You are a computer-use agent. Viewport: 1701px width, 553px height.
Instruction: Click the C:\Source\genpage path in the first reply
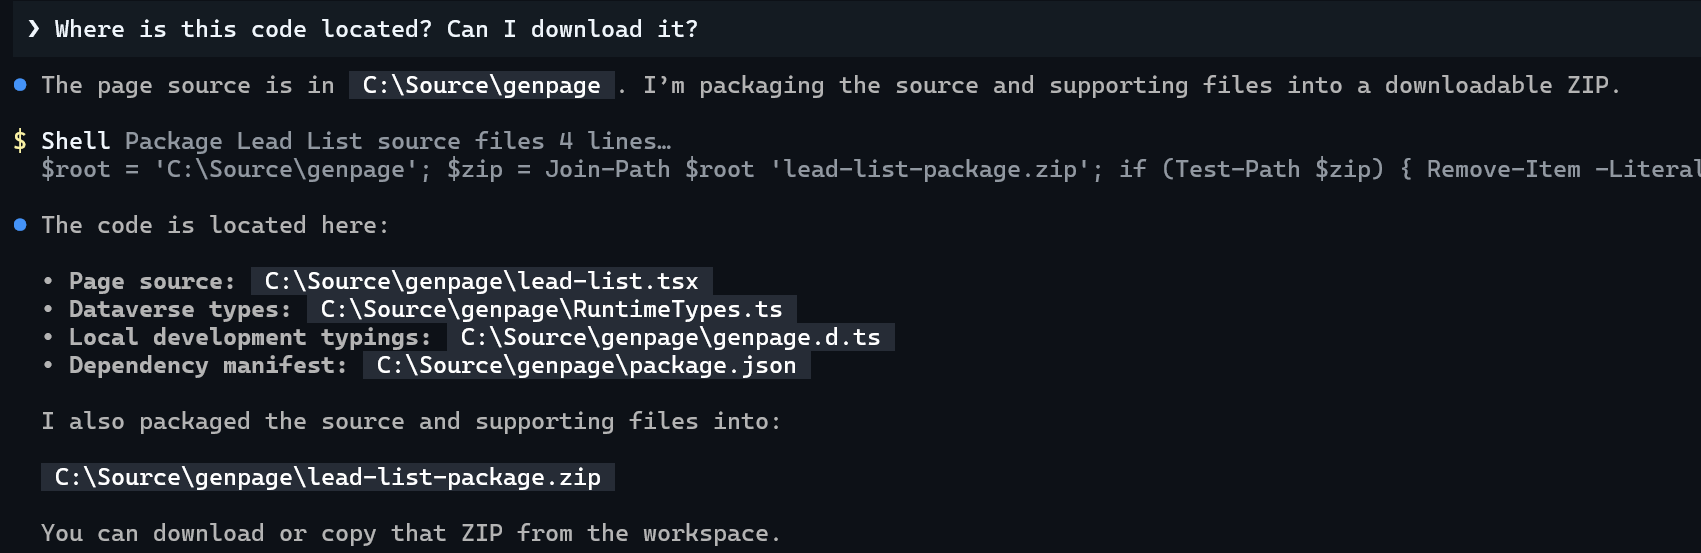481,85
